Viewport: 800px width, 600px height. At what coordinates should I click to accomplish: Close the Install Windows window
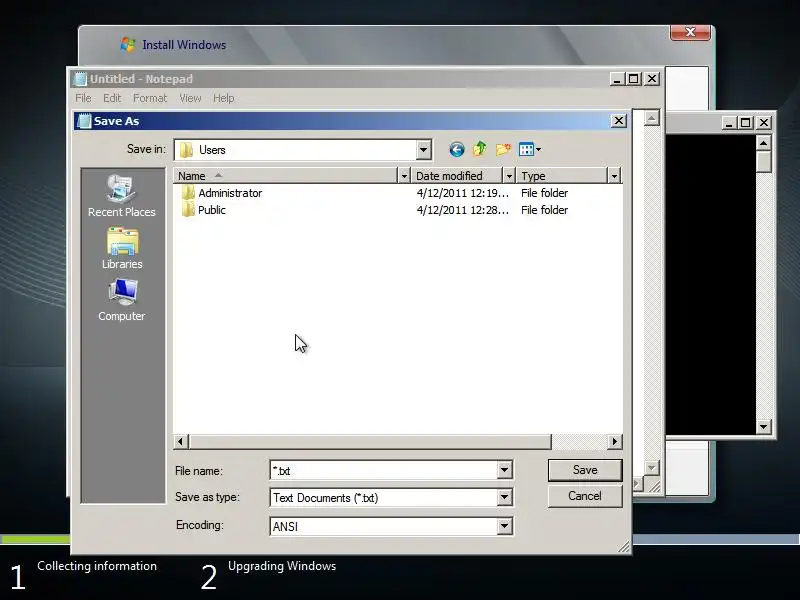pos(690,32)
